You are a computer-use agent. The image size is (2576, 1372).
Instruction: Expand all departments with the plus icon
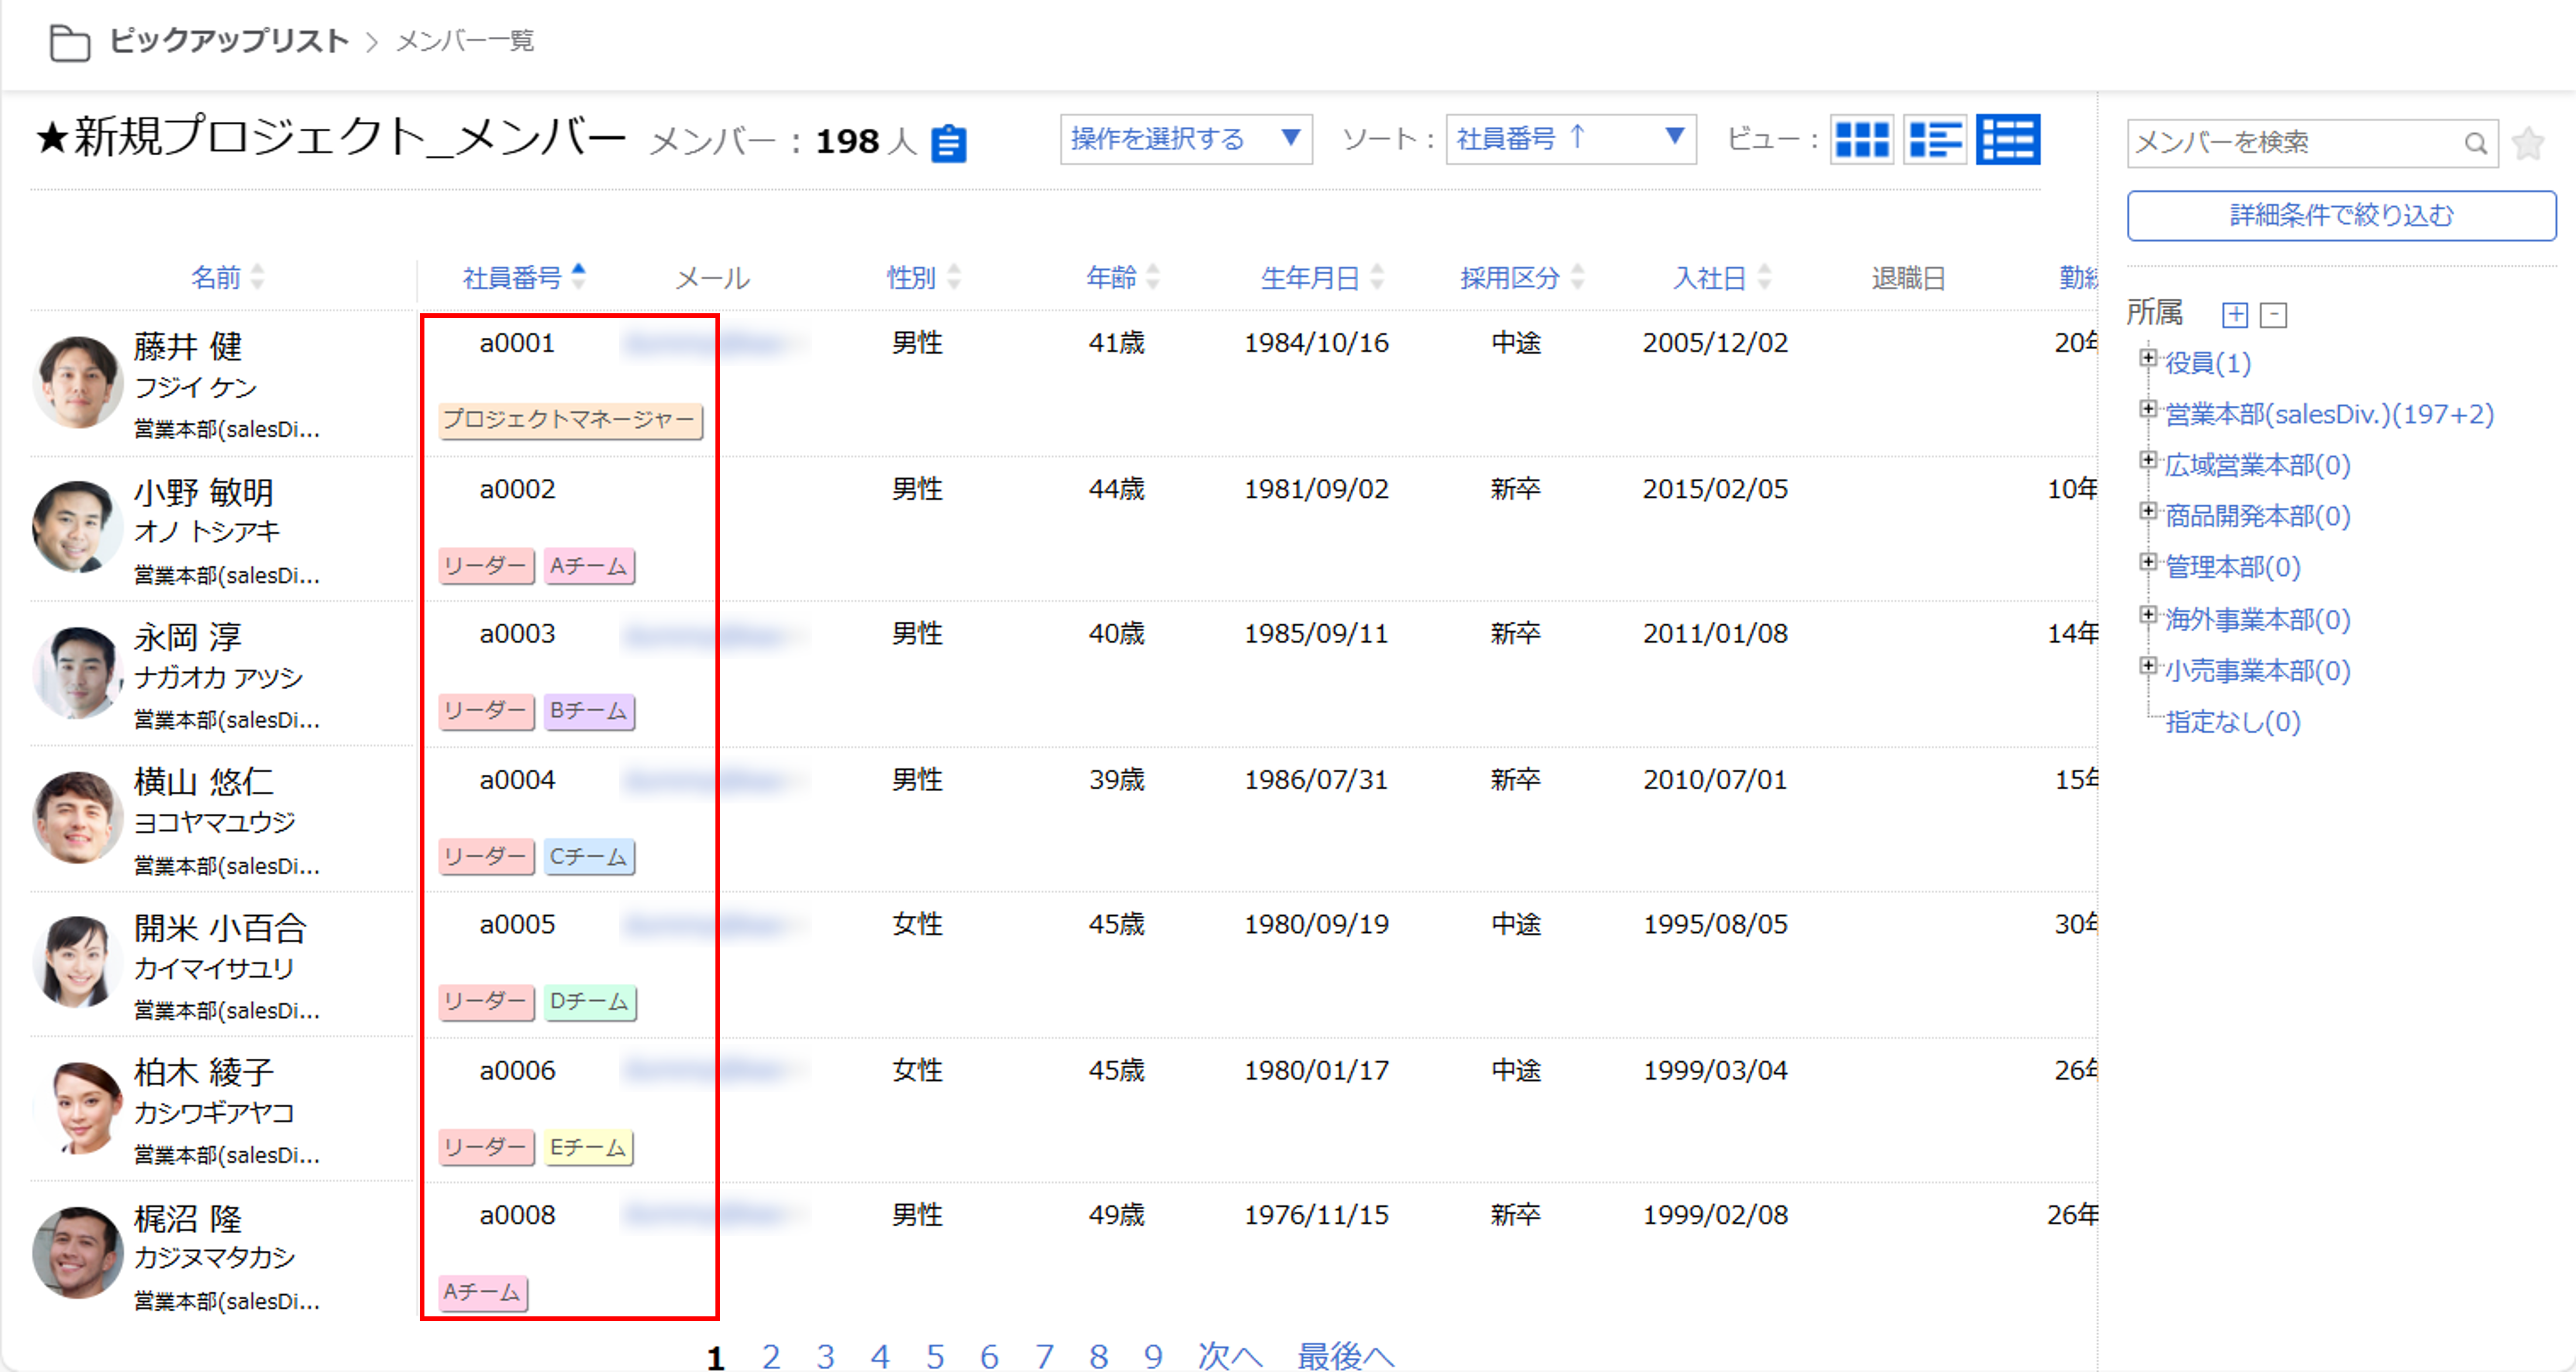pos(2234,315)
